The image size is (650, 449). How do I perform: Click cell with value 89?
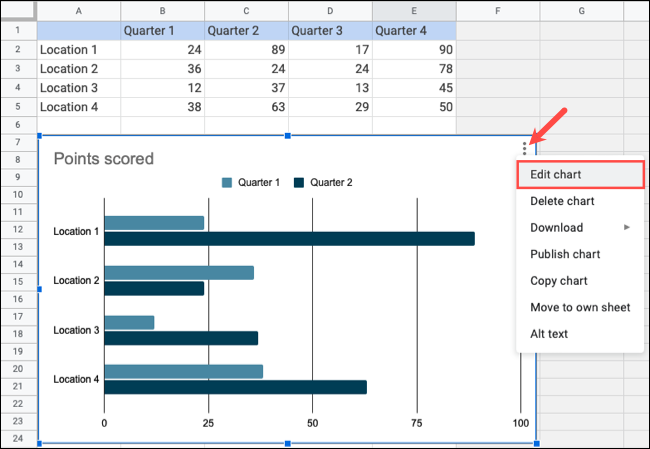pos(246,50)
